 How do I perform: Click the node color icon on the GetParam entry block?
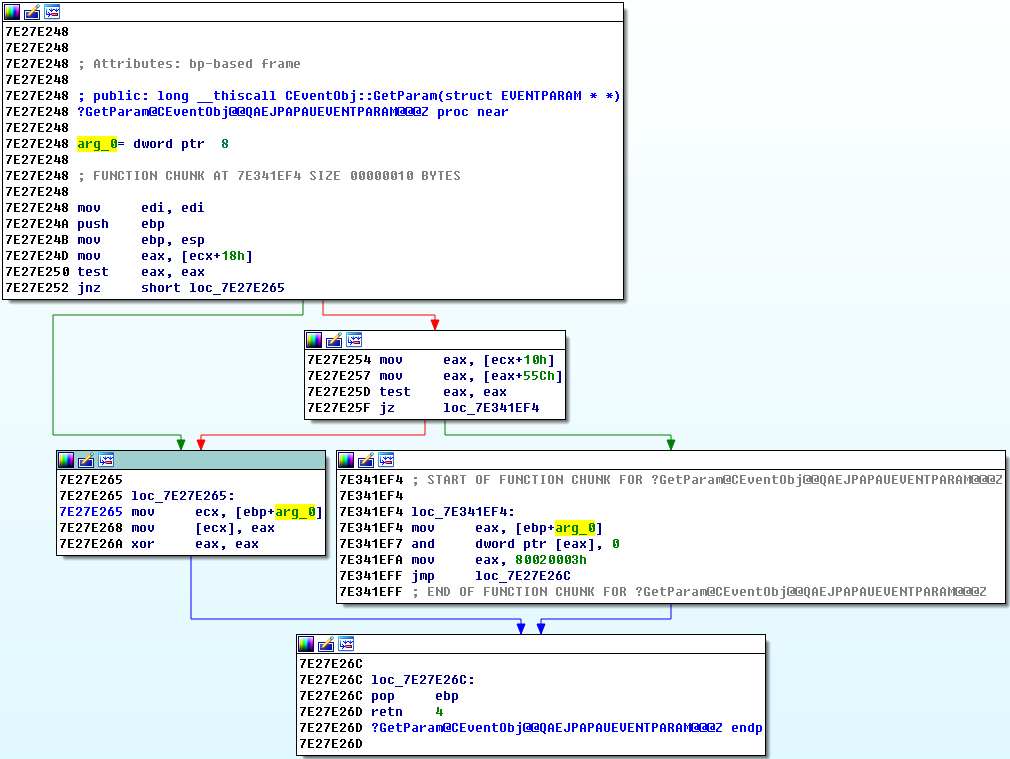[x=13, y=12]
